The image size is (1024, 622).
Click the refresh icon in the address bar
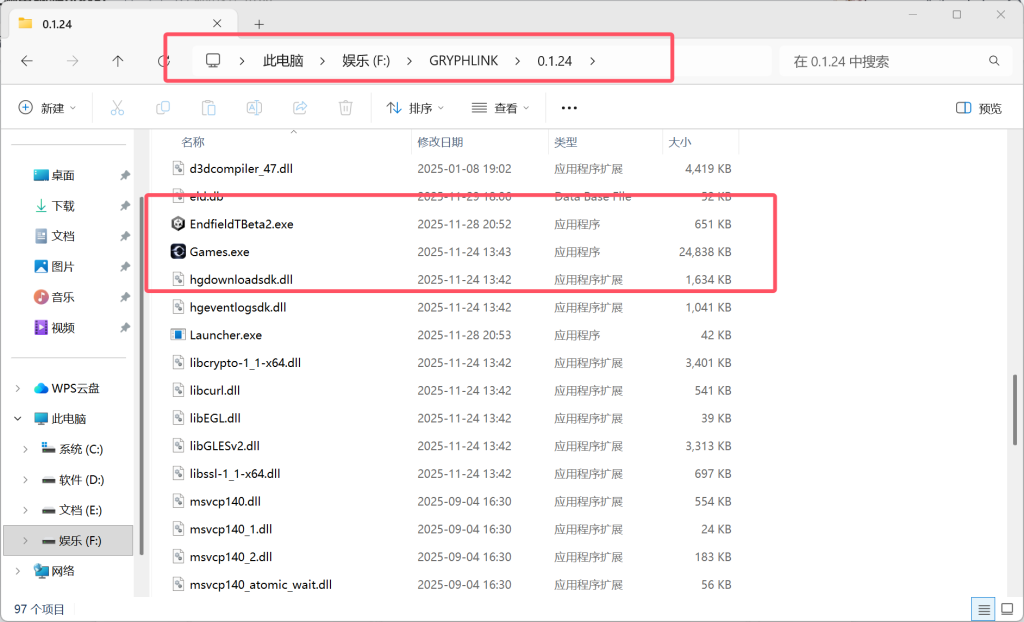click(165, 60)
